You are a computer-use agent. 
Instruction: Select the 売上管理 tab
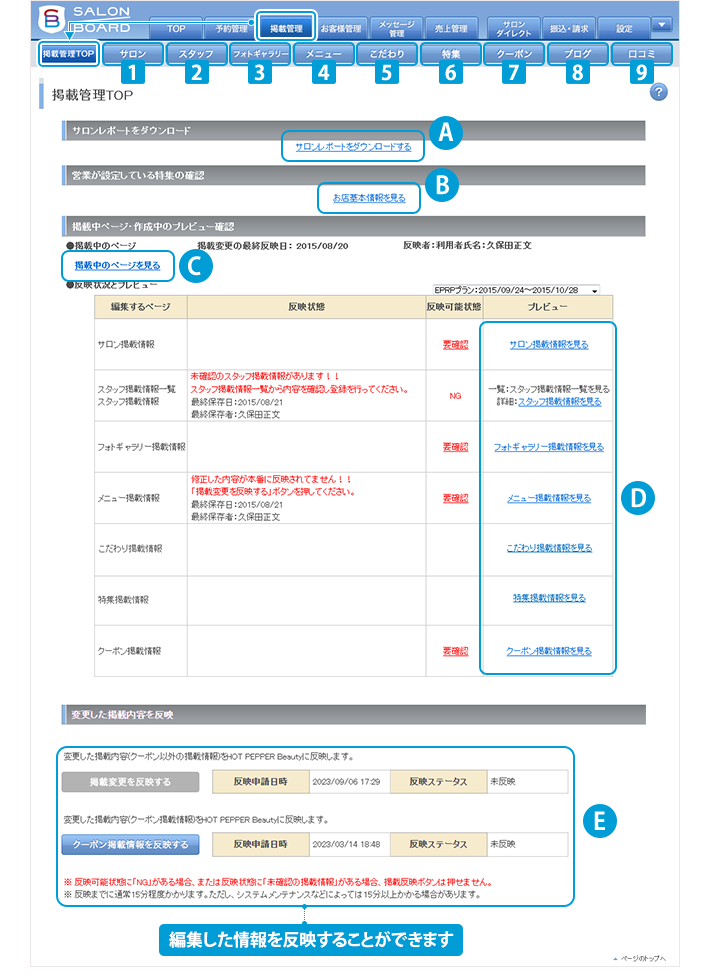click(x=454, y=28)
